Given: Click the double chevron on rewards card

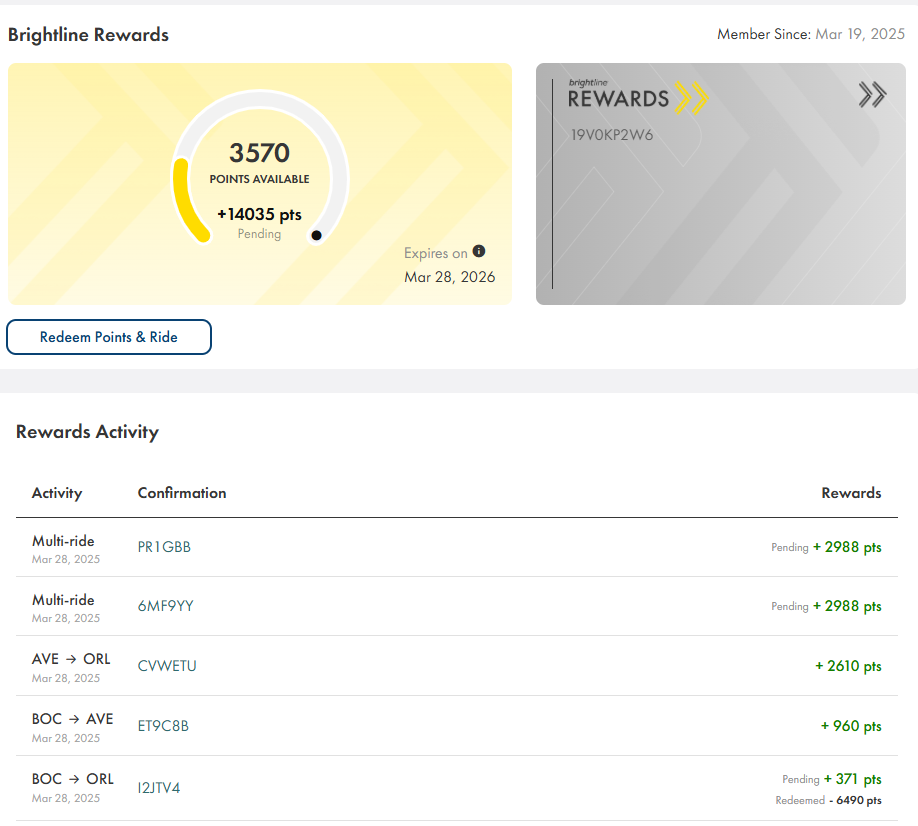Looking at the screenshot, I should click(872, 95).
